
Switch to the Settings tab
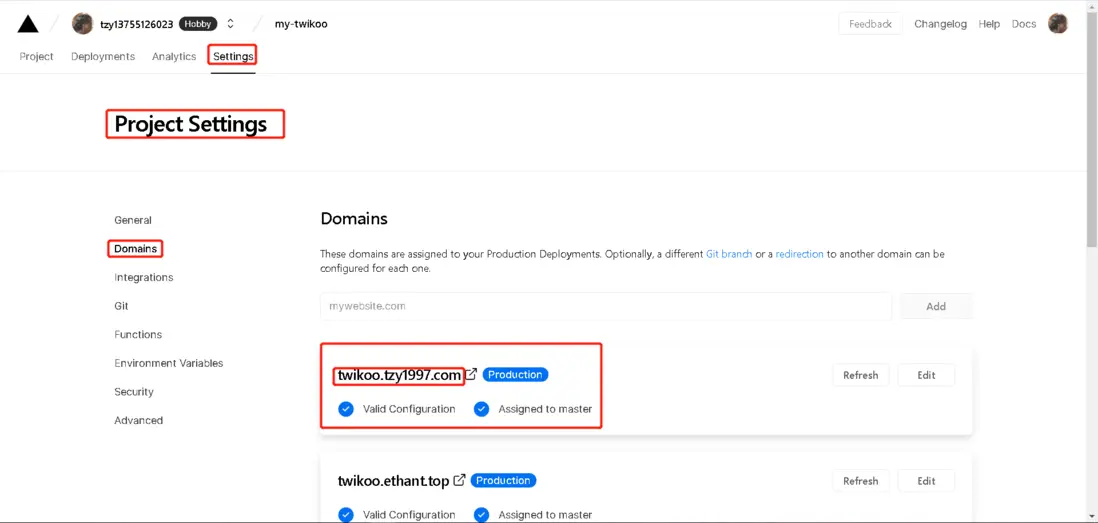point(233,57)
